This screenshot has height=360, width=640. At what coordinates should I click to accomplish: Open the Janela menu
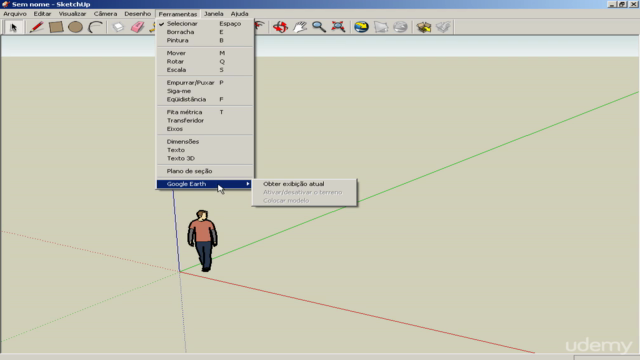point(213,14)
